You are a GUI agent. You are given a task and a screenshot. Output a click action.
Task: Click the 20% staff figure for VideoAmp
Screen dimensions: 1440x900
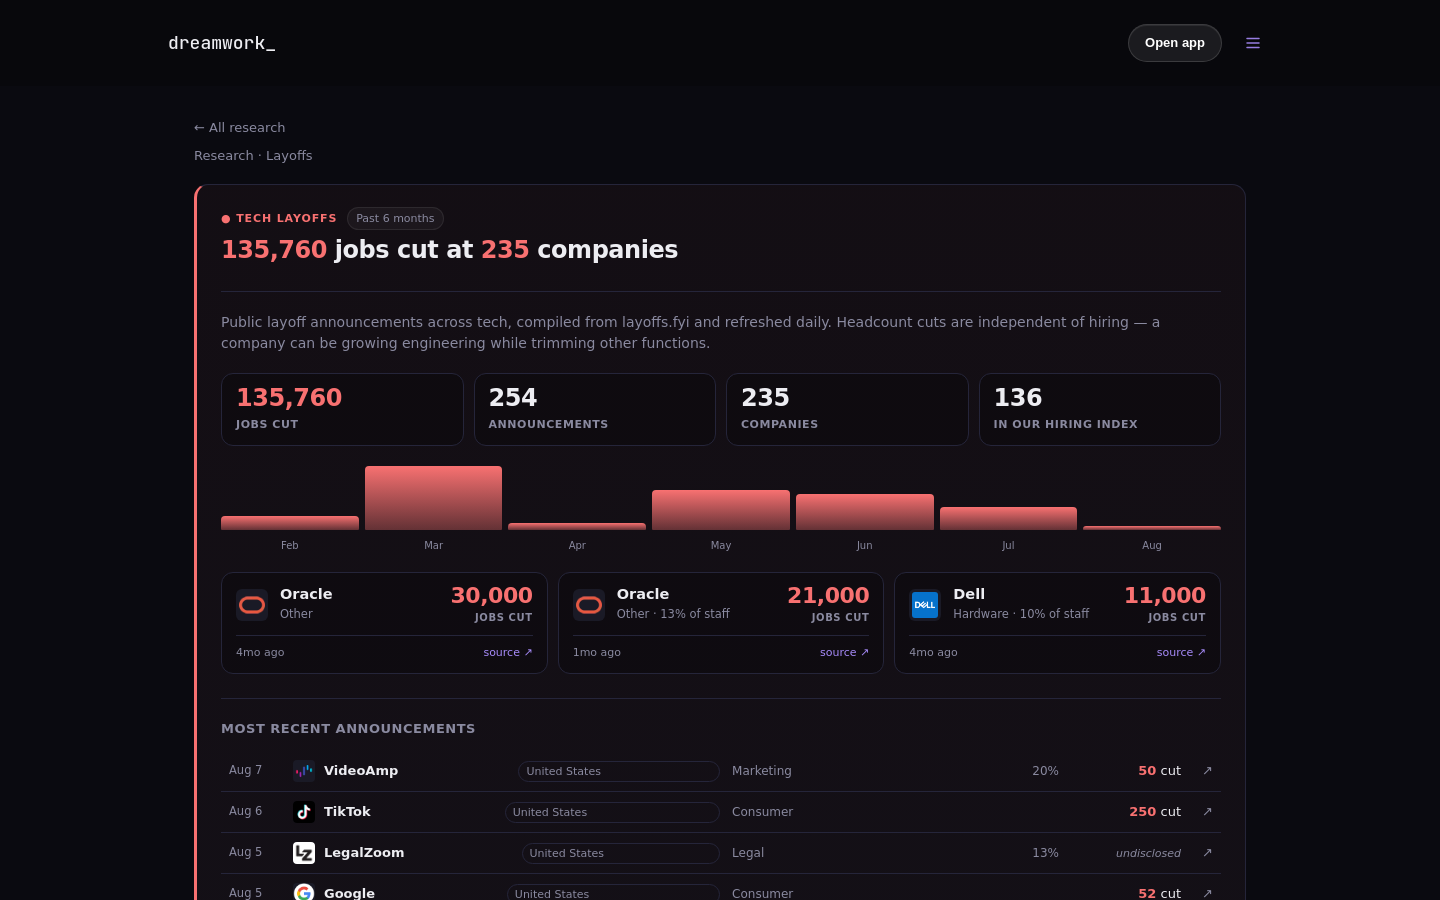coord(1045,771)
